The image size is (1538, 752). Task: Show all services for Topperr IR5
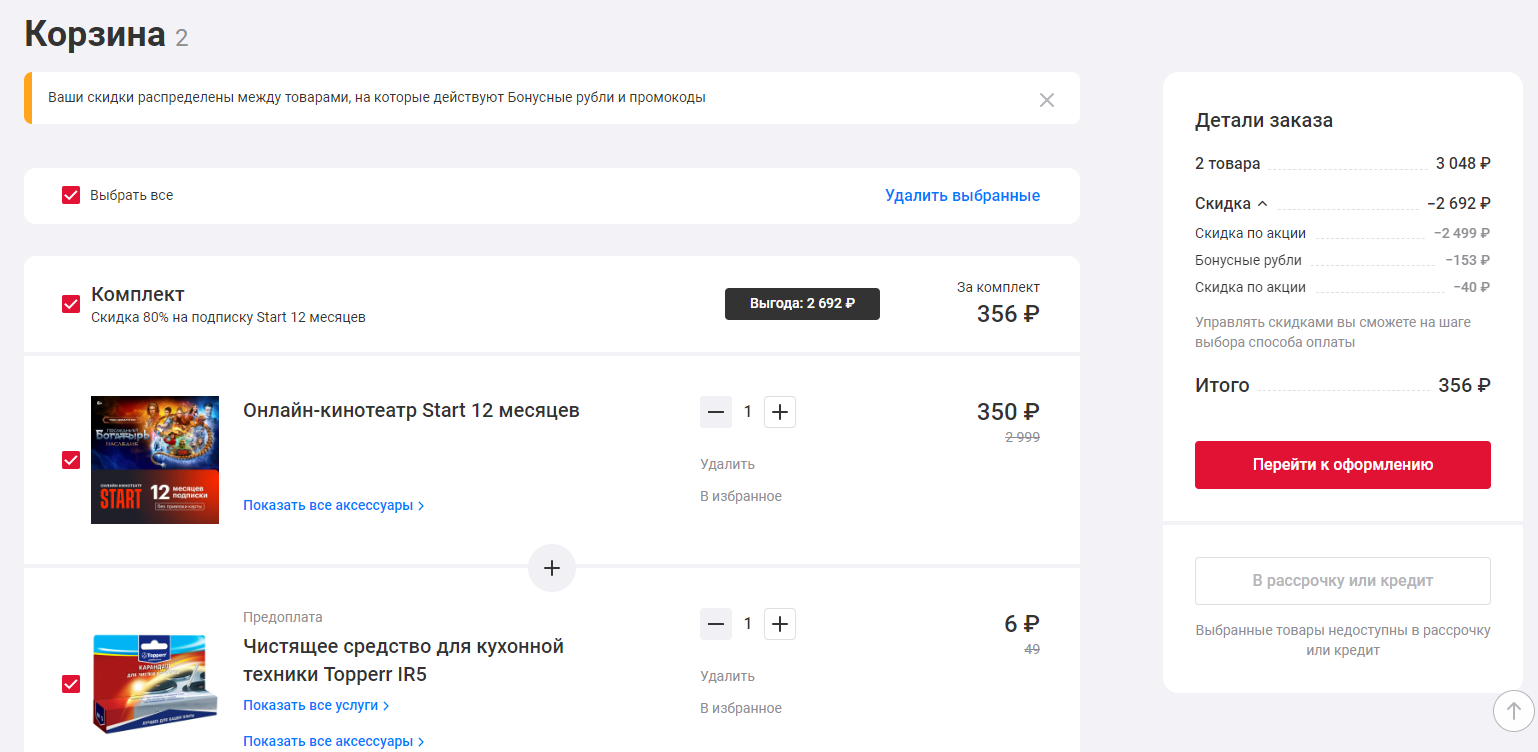click(315, 705)
